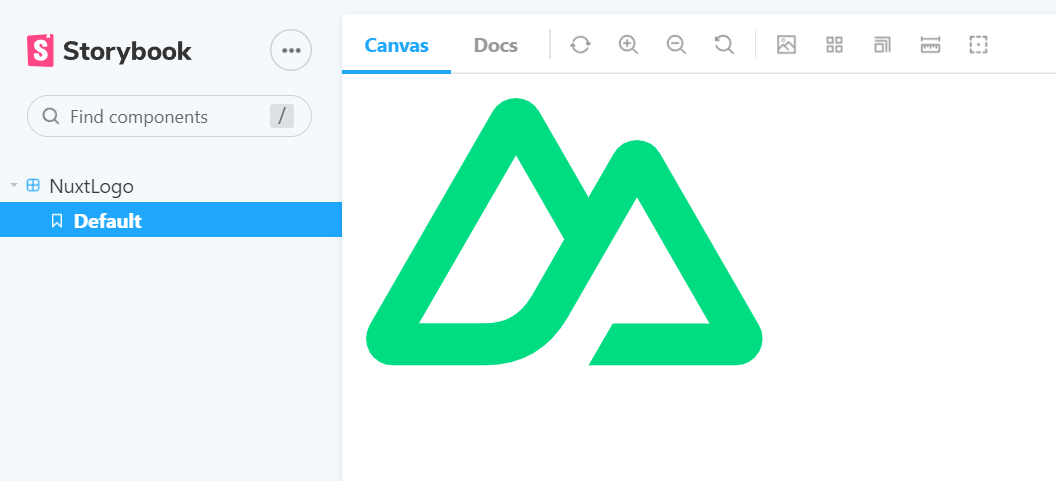Select the NuxtLogo component row

171,186
